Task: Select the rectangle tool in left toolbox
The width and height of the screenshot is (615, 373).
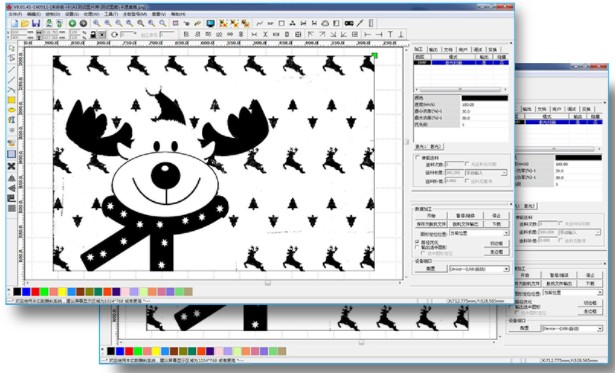Action: pyautogui.click(x=12, y=100)
